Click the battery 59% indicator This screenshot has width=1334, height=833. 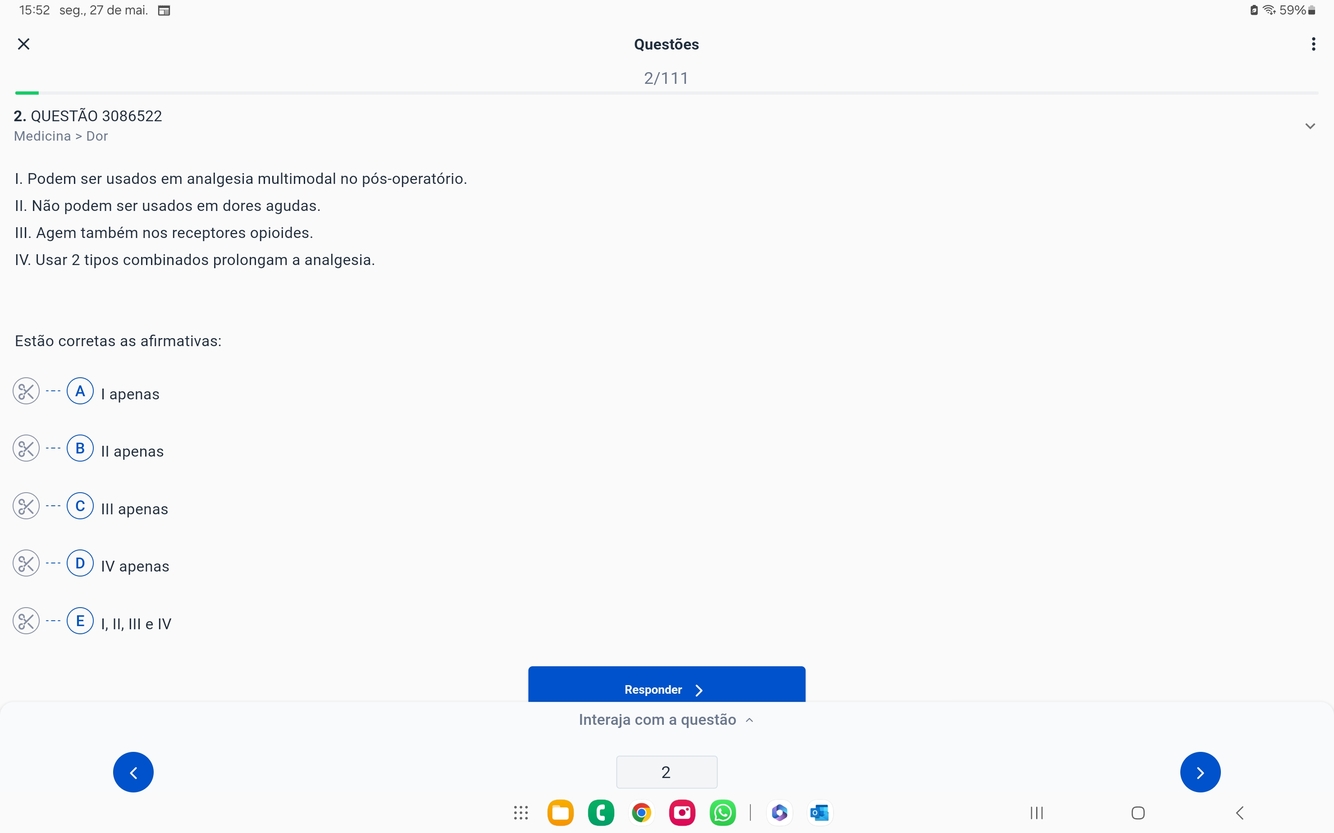pos(1298,10)
